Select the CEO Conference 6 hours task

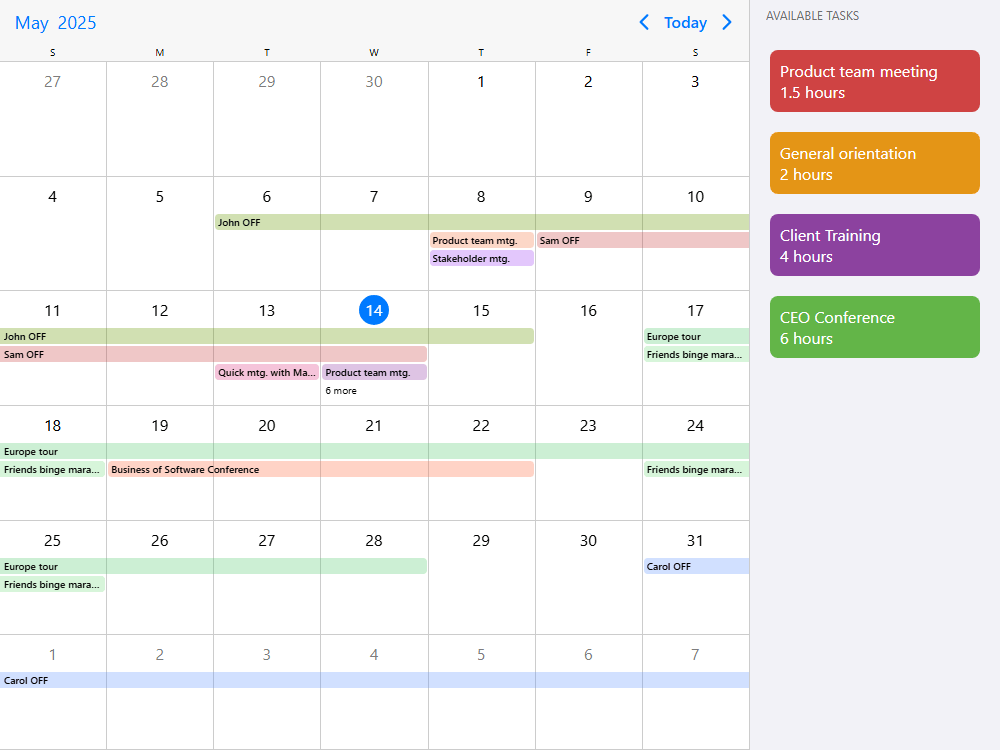coord(874,327)
